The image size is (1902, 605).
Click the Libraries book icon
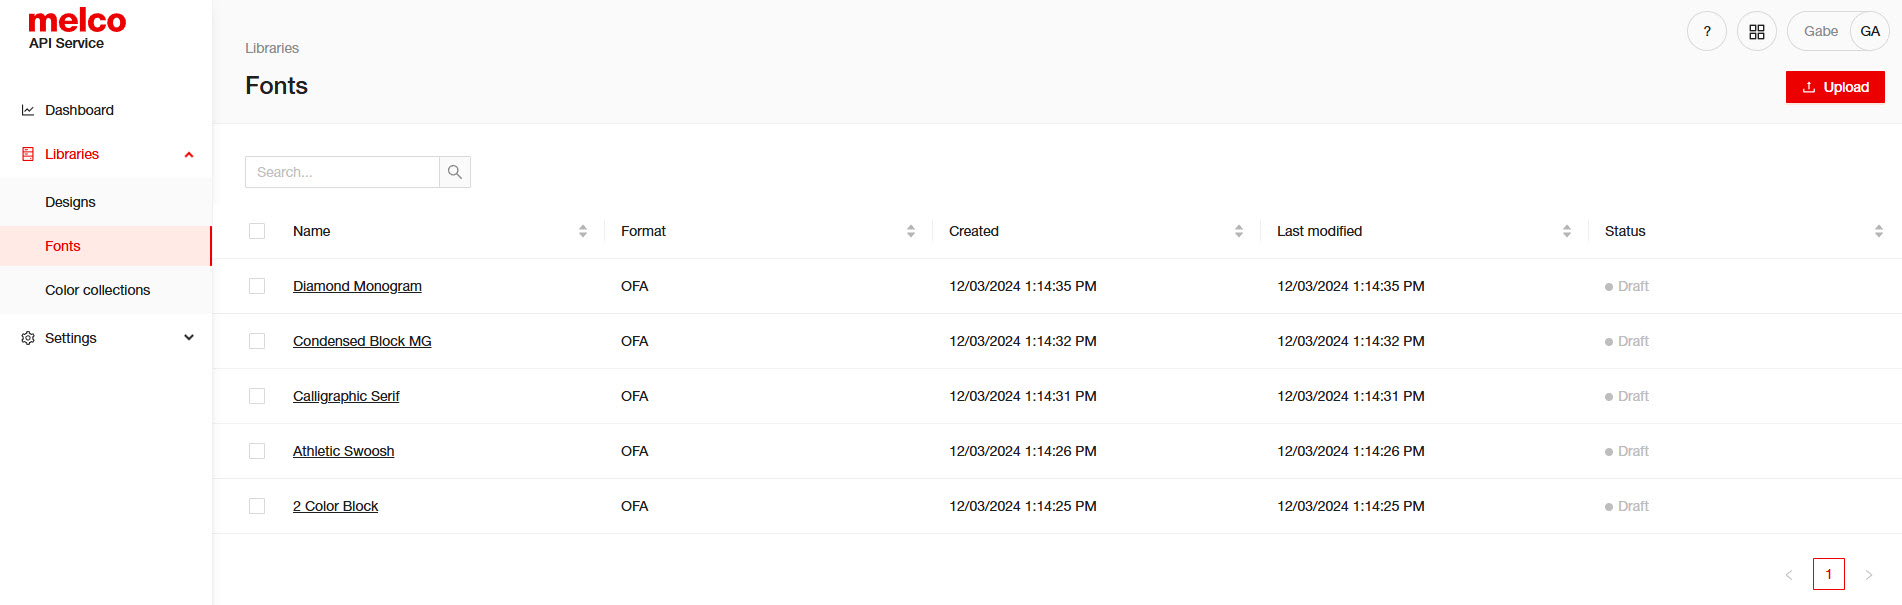(x=28, y=154)
